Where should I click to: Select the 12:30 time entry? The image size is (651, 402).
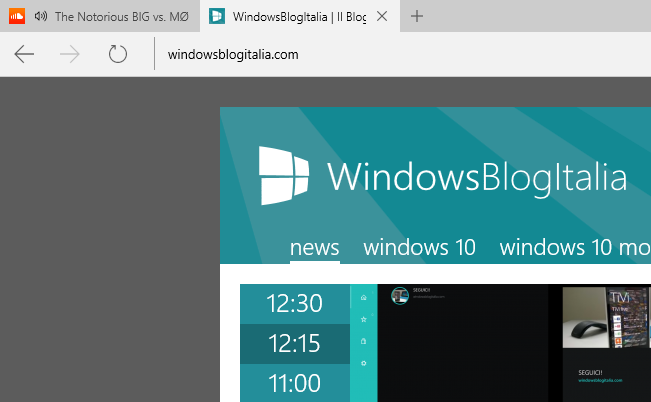coord(295,304)
